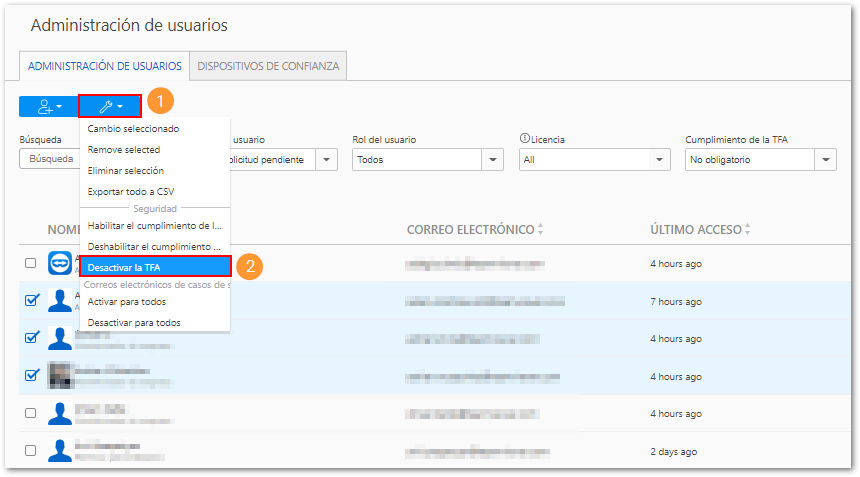Uncheck the checkbox in the 7 hours ago row
The width and height of the screenshot is (860, 477).
[32, 300]
